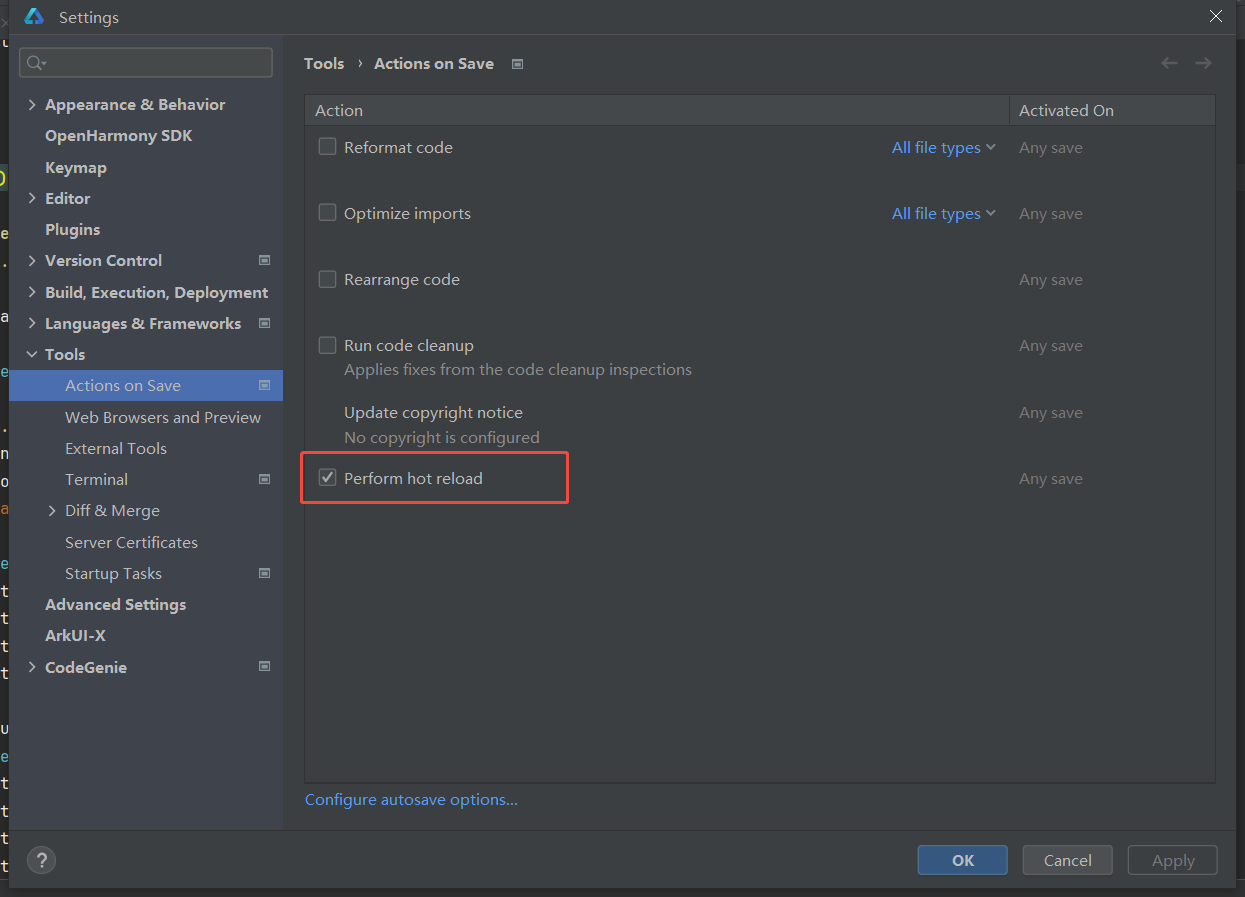
Task: Open Reformat code file types dropdown
Action: point(943,147)
